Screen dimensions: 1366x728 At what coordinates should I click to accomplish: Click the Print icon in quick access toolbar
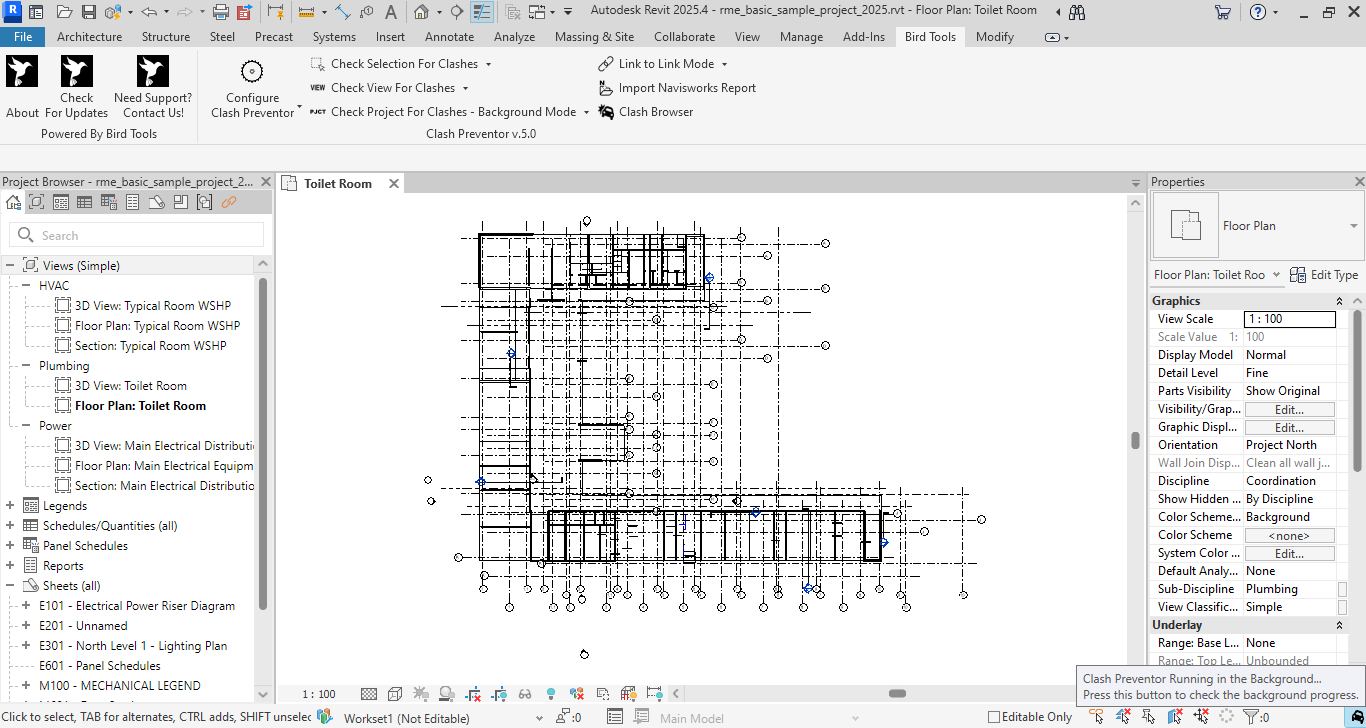[x=220, y=12]
